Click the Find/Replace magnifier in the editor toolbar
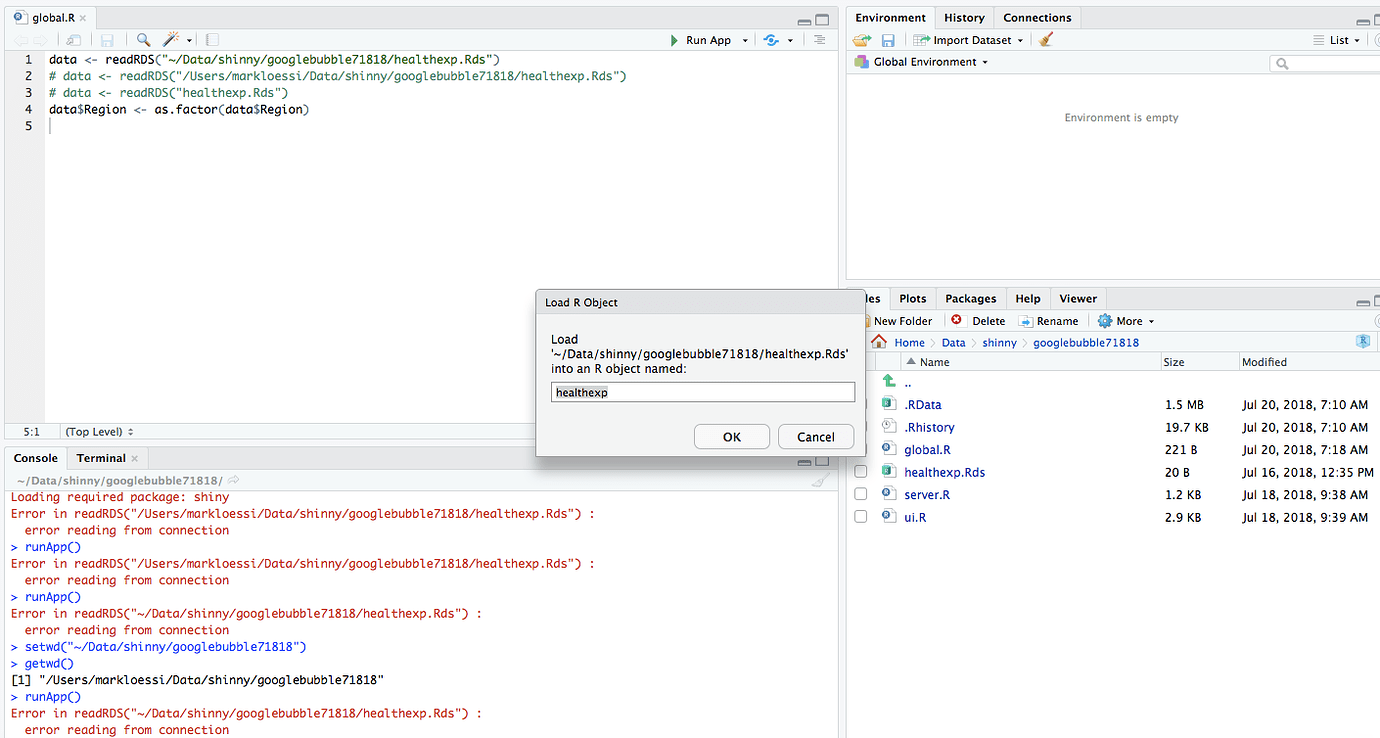 144,39
